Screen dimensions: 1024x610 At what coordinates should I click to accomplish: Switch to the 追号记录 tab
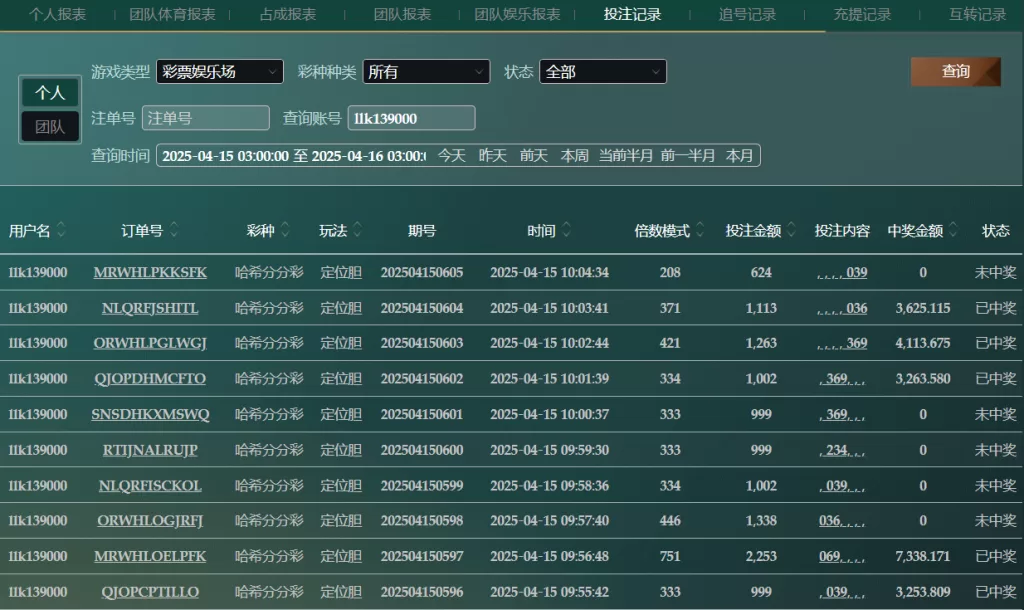tap(747, 15)
